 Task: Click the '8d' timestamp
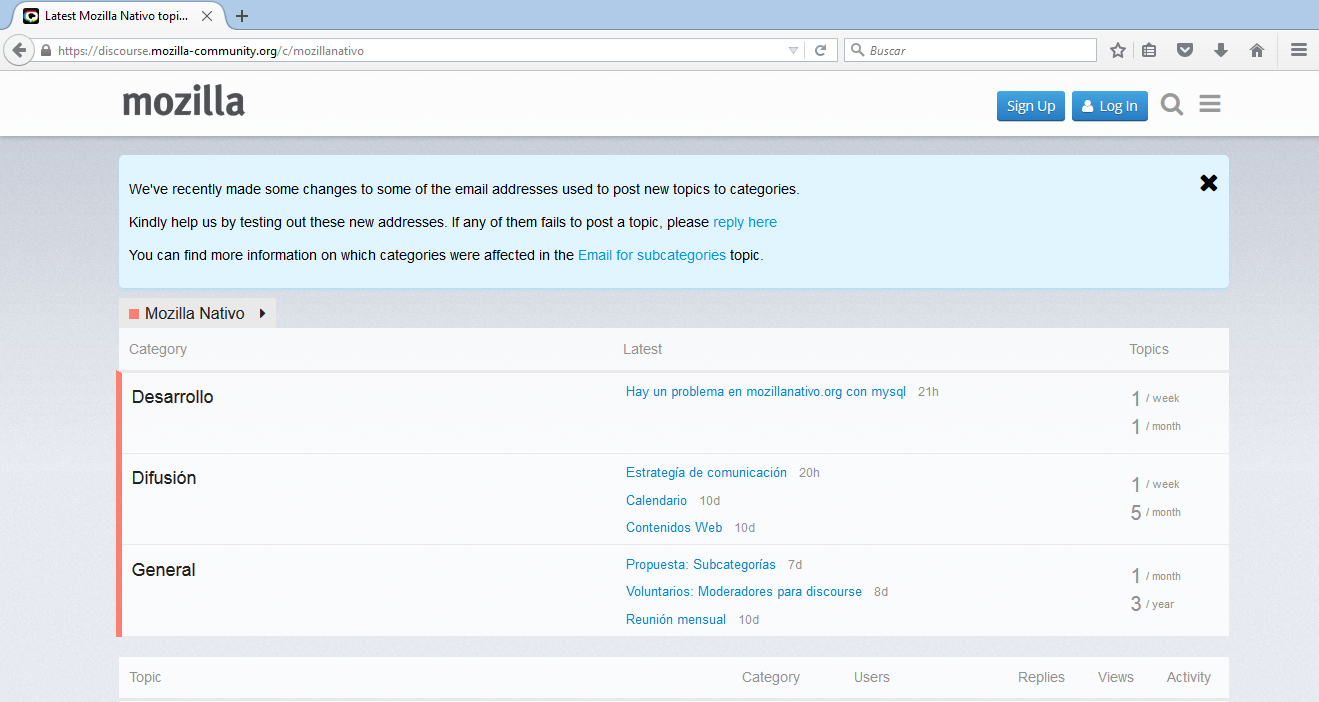click(881, 592)
